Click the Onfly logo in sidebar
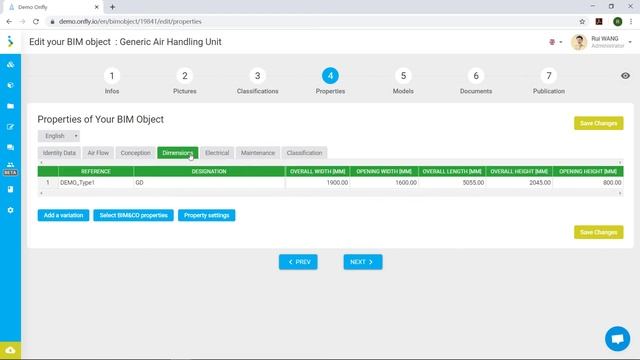 click(x=10, y=42)
